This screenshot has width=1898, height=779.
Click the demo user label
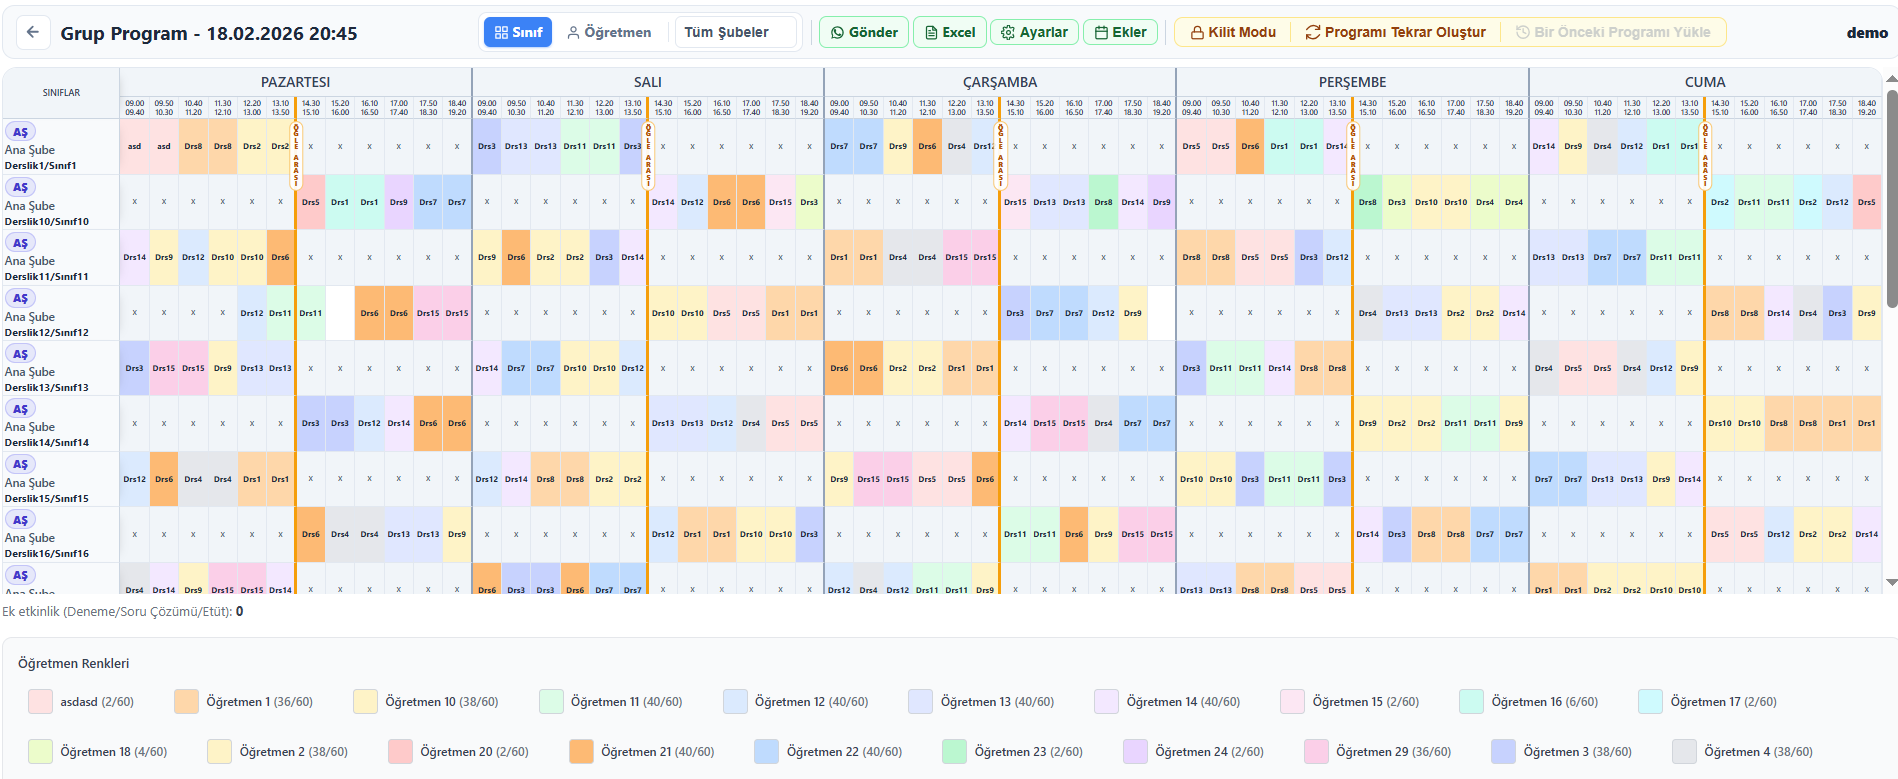[1866, 33]
